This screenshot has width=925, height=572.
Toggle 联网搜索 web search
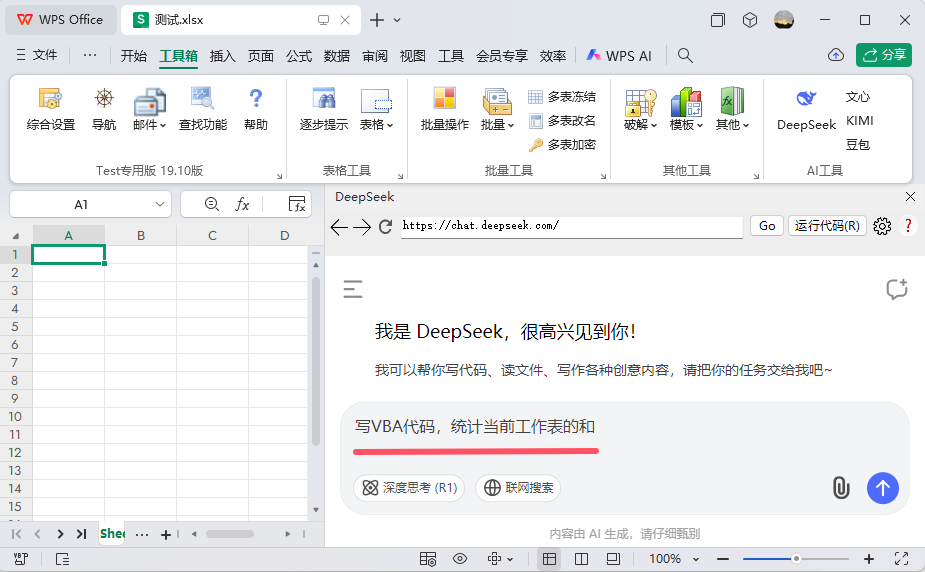pos(518,488)
